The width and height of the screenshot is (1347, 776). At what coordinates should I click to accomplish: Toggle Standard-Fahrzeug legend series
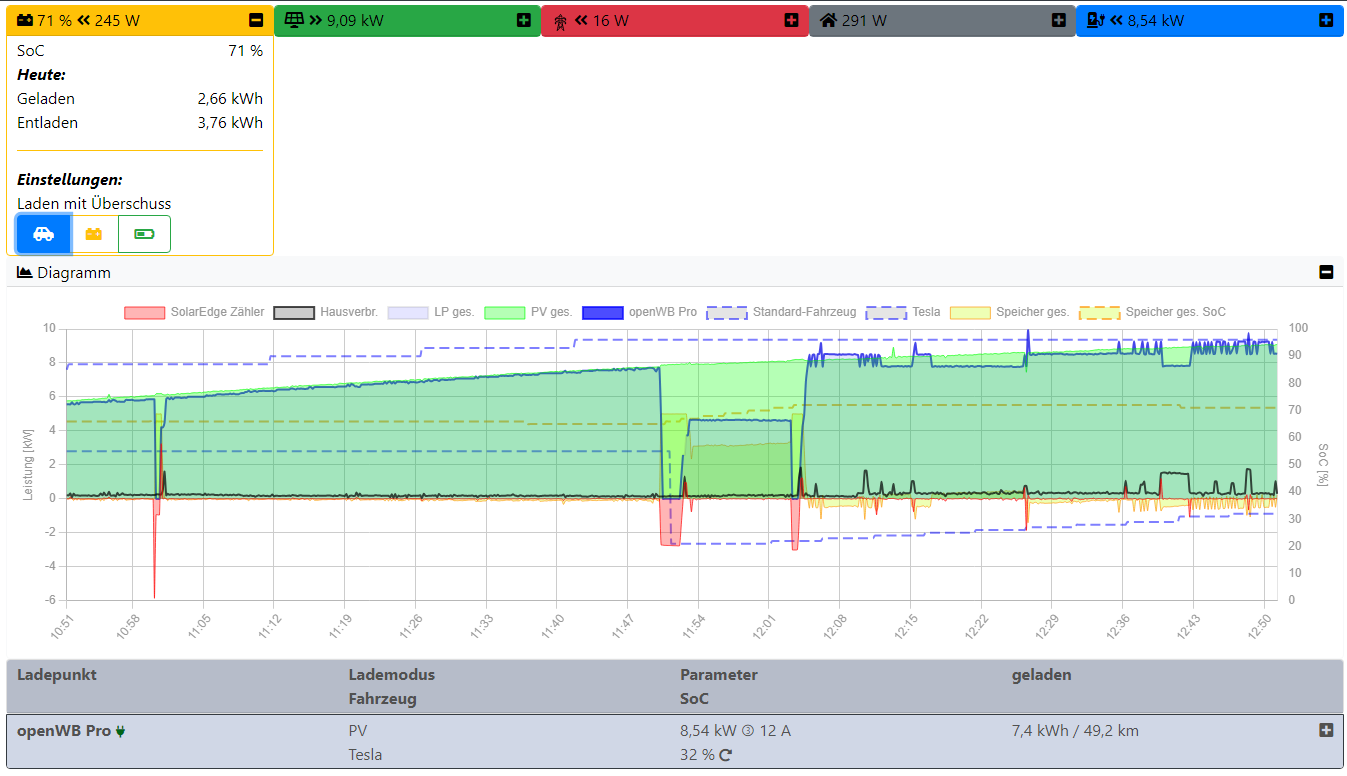pos(782,312)
